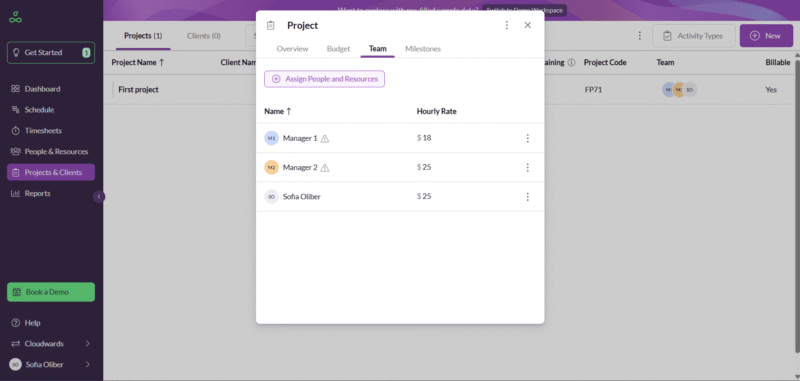Screen dimensions: 800x381
Task: Go to Projects & Clients in sidebar
Action: (51, 172)
